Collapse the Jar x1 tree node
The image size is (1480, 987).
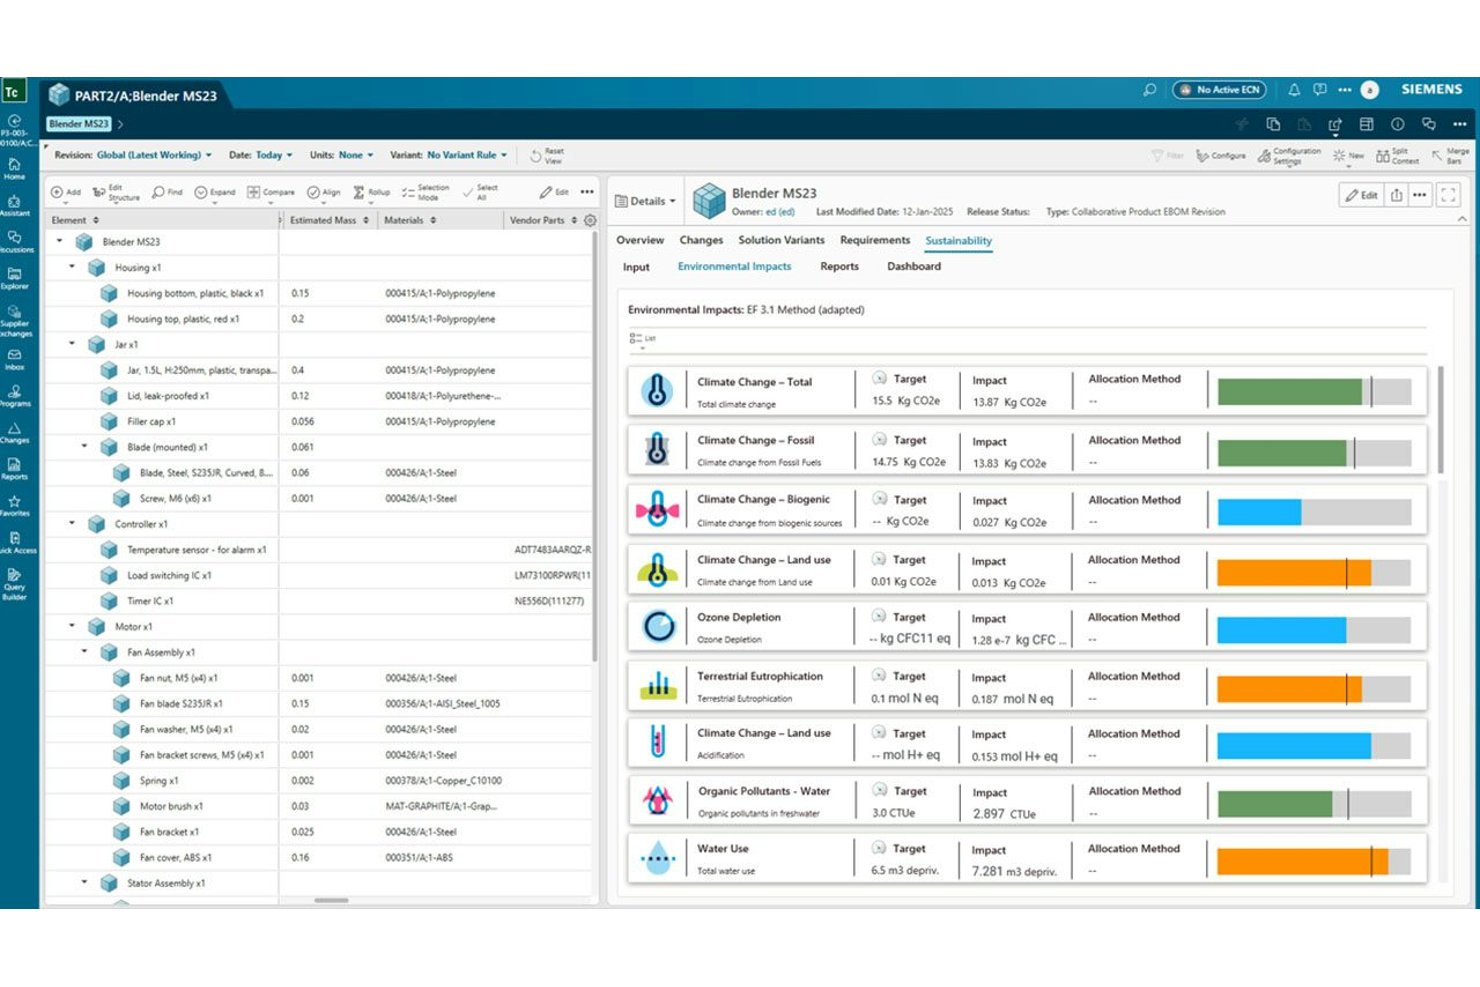click(x=72, y=344)
